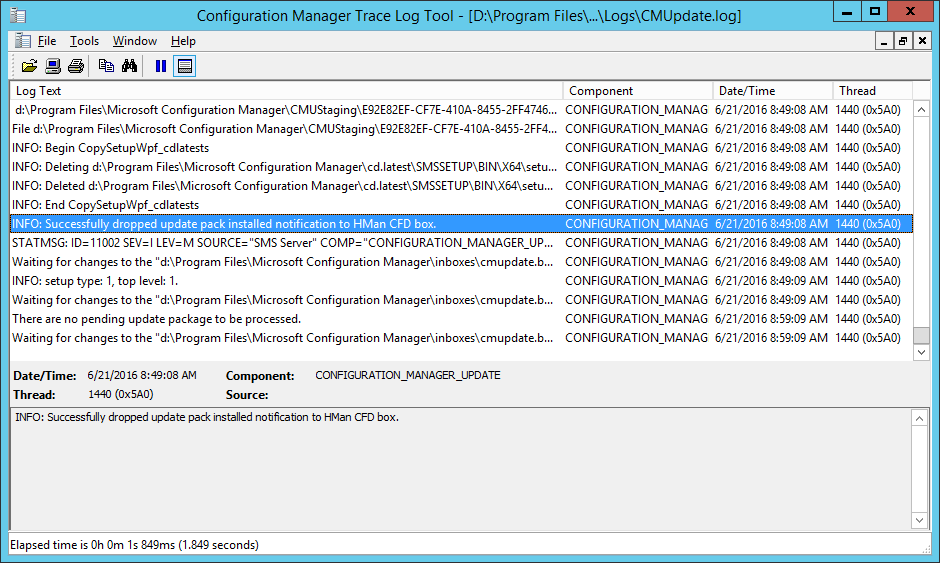
Task: Restore the inner CMUpdate.log document window
Action: point(903,41)
